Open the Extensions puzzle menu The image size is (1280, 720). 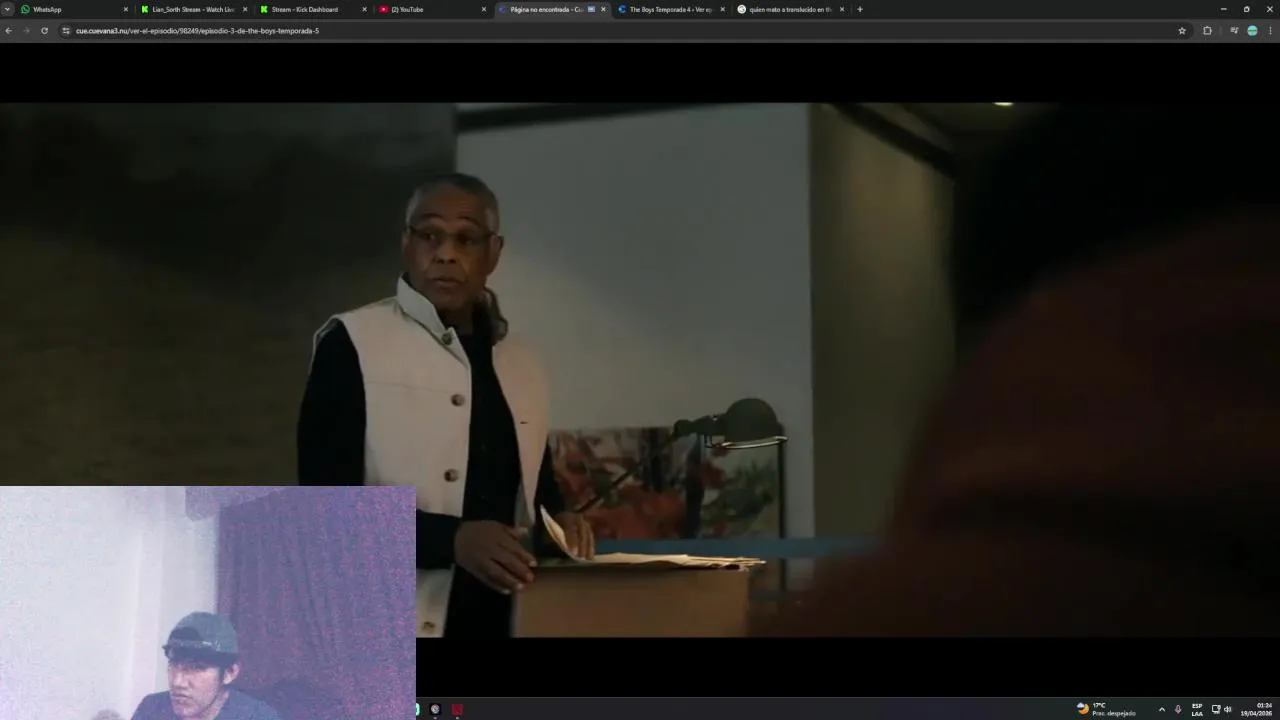[1207, 31]
